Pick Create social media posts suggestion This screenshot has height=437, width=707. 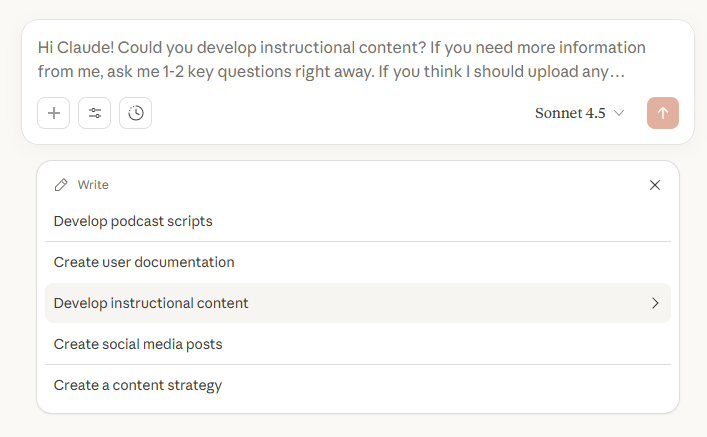[x=138, y=344]
